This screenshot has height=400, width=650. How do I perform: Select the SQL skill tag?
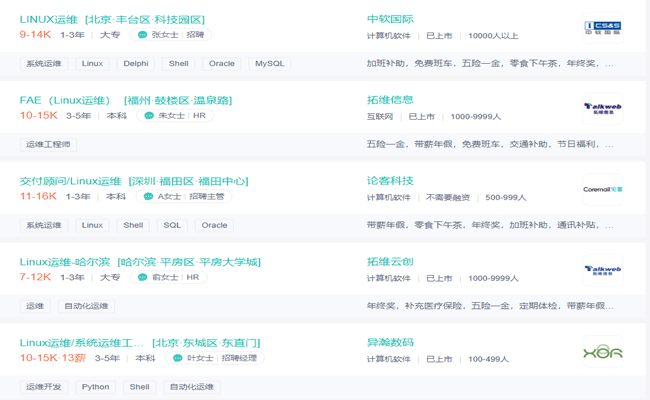[x=172, y=225]
